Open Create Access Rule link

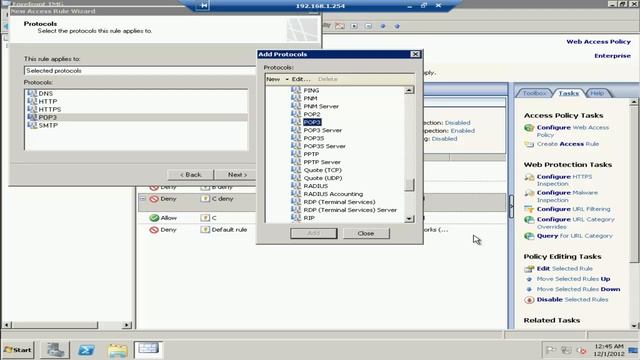pos(568,144)
